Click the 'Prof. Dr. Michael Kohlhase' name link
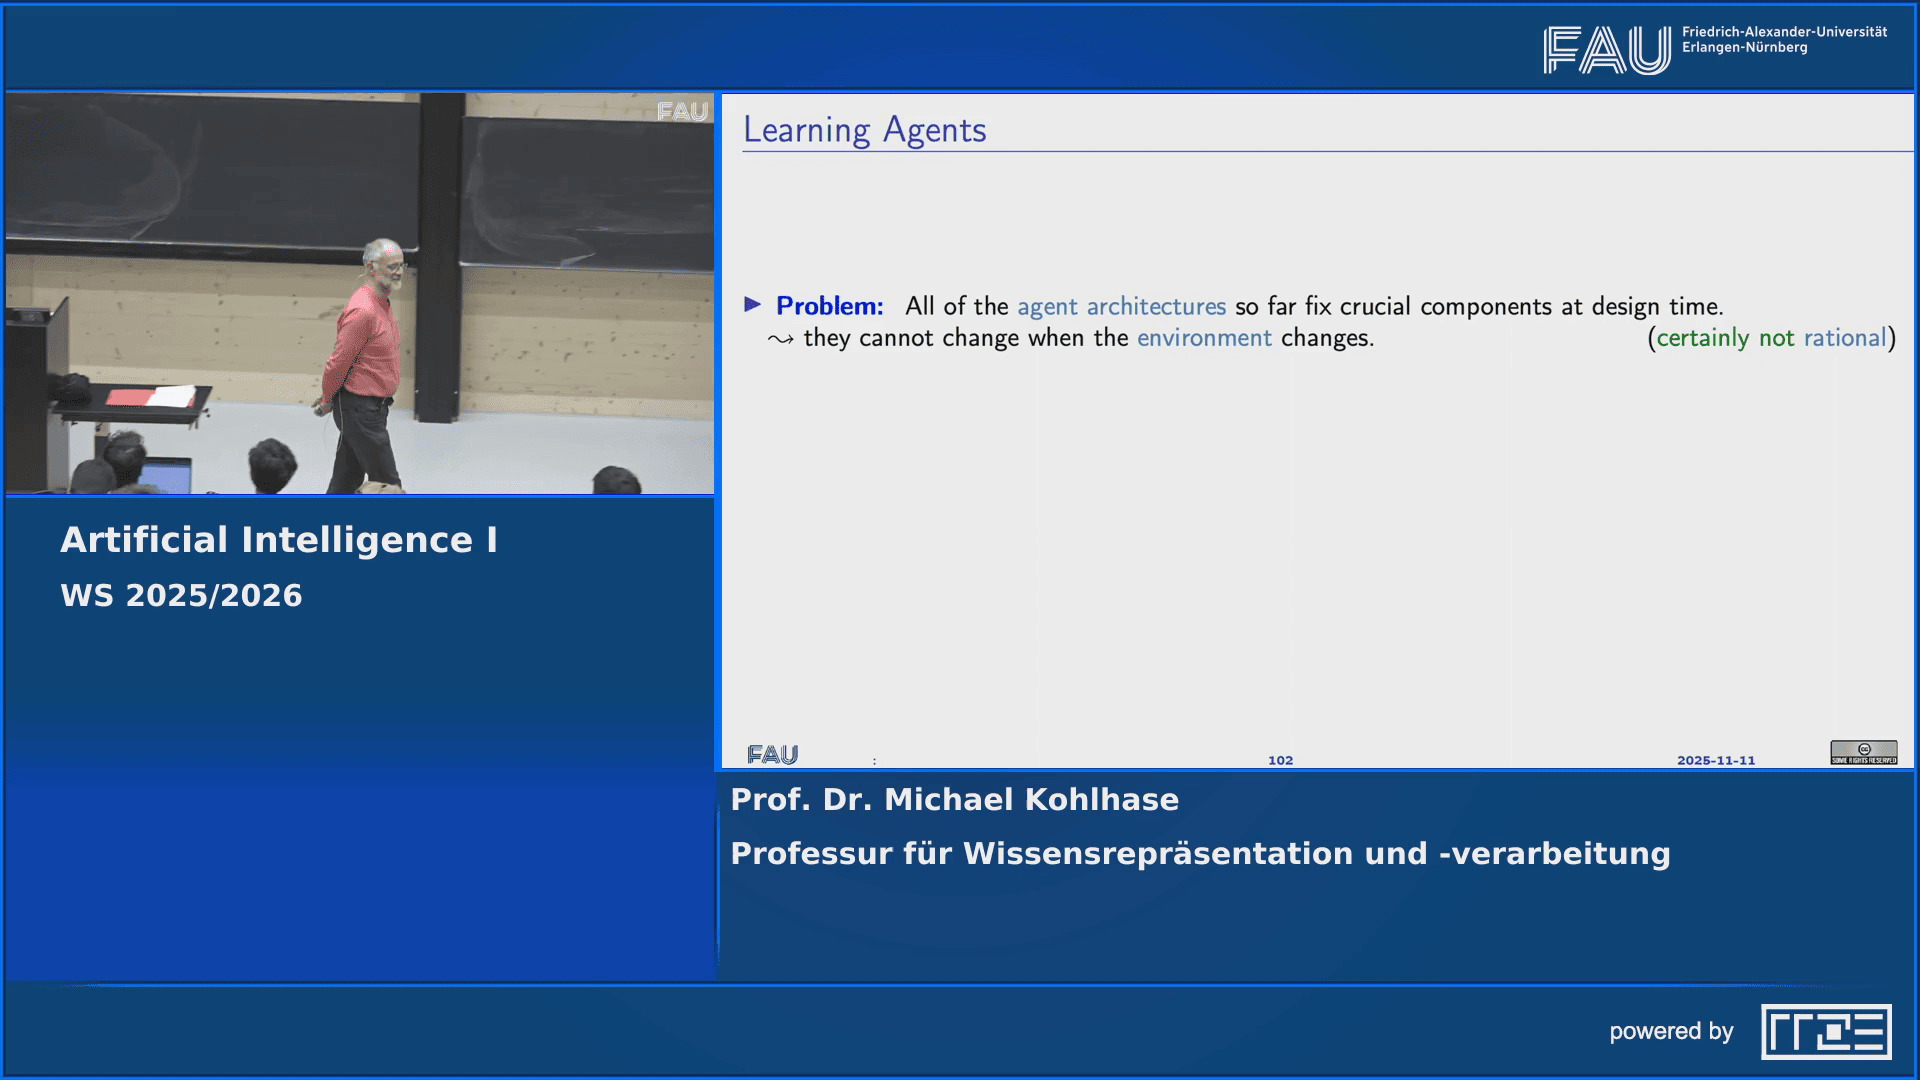Image resolution: width=1920 pixels, height=1080 pixels. coord(955,799)
